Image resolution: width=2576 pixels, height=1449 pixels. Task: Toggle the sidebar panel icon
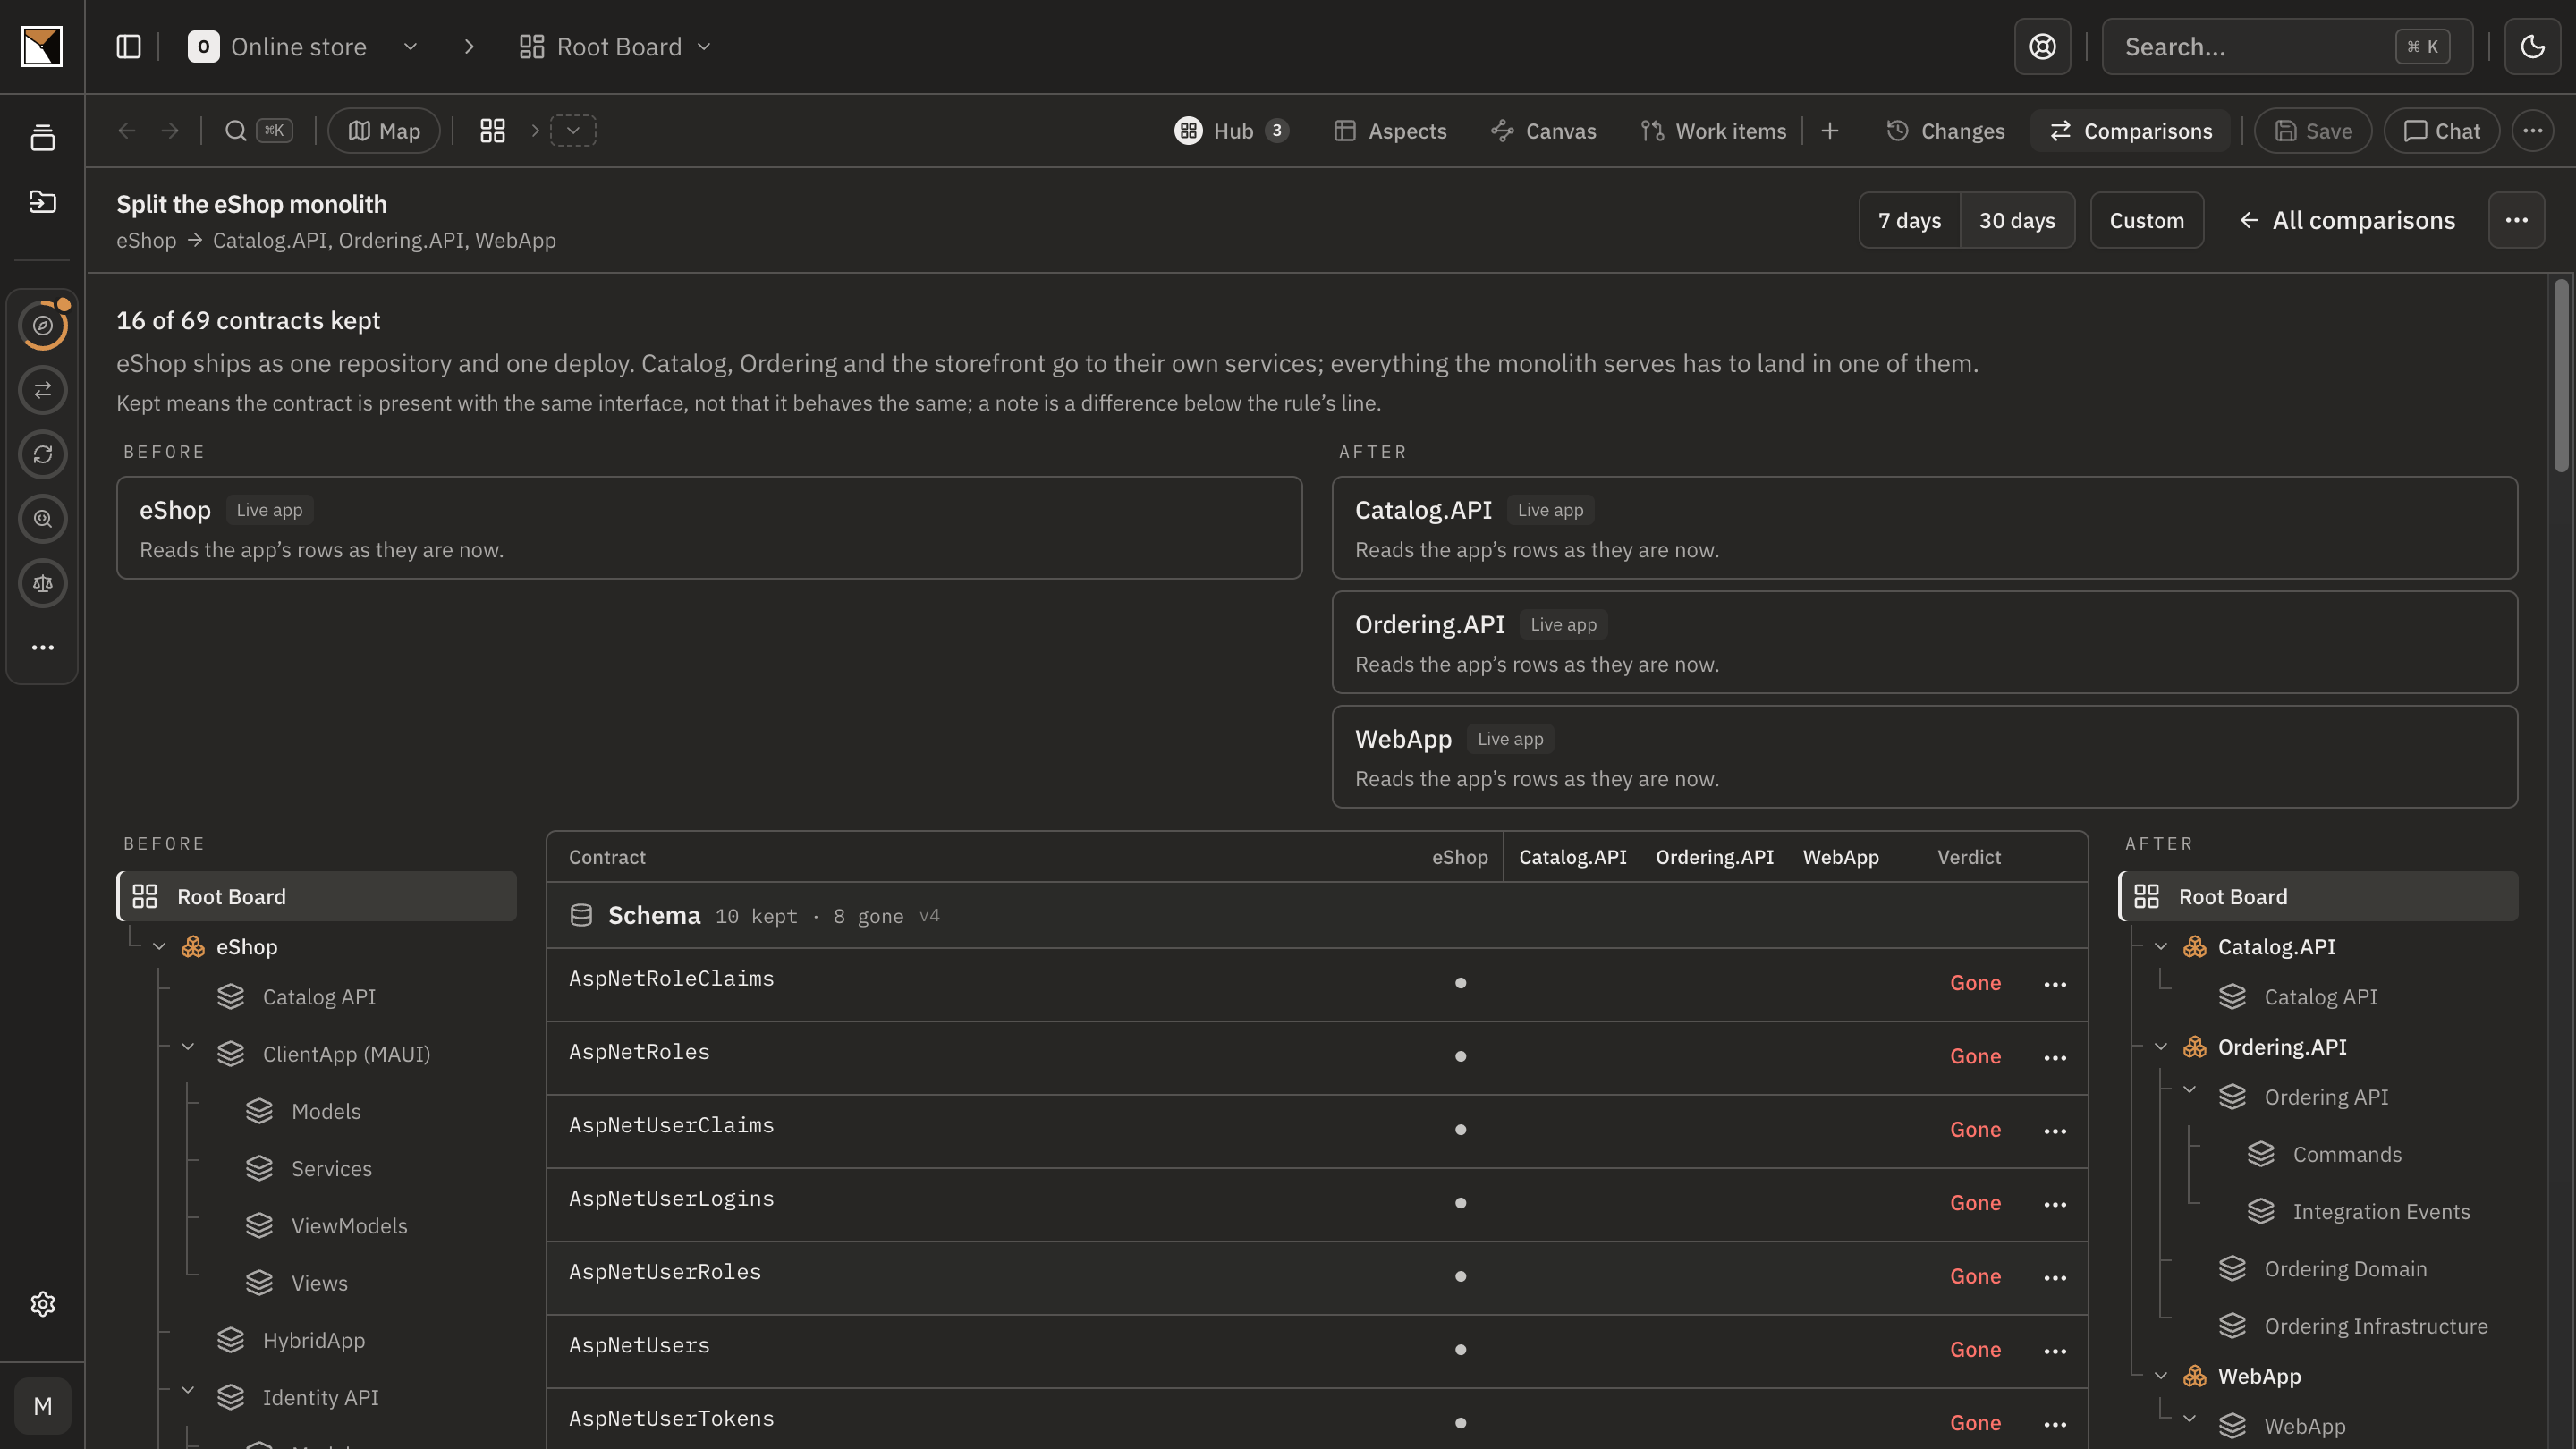129,46
